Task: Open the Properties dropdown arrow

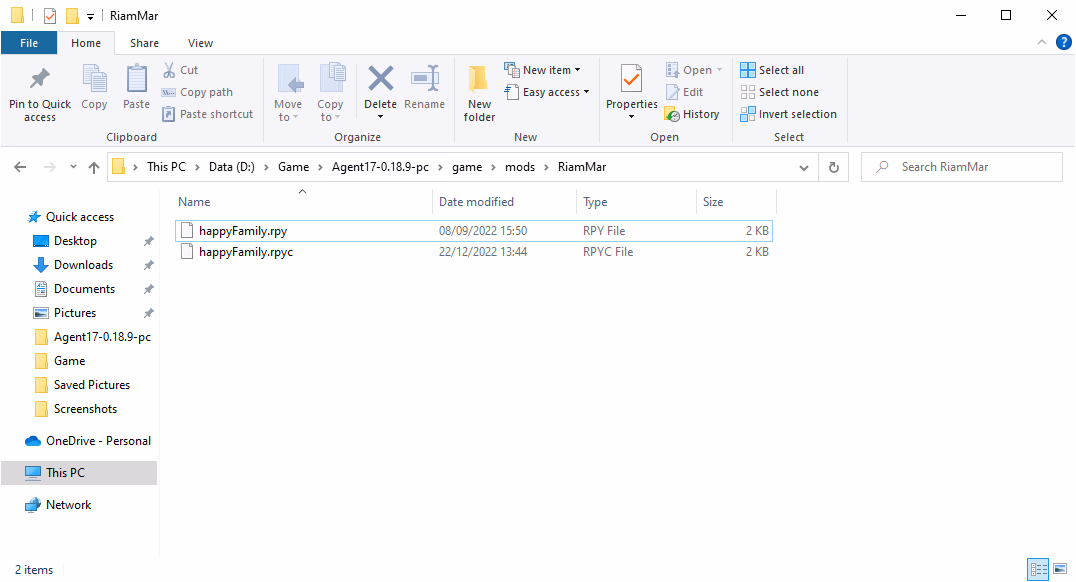Action: [631, 117]
